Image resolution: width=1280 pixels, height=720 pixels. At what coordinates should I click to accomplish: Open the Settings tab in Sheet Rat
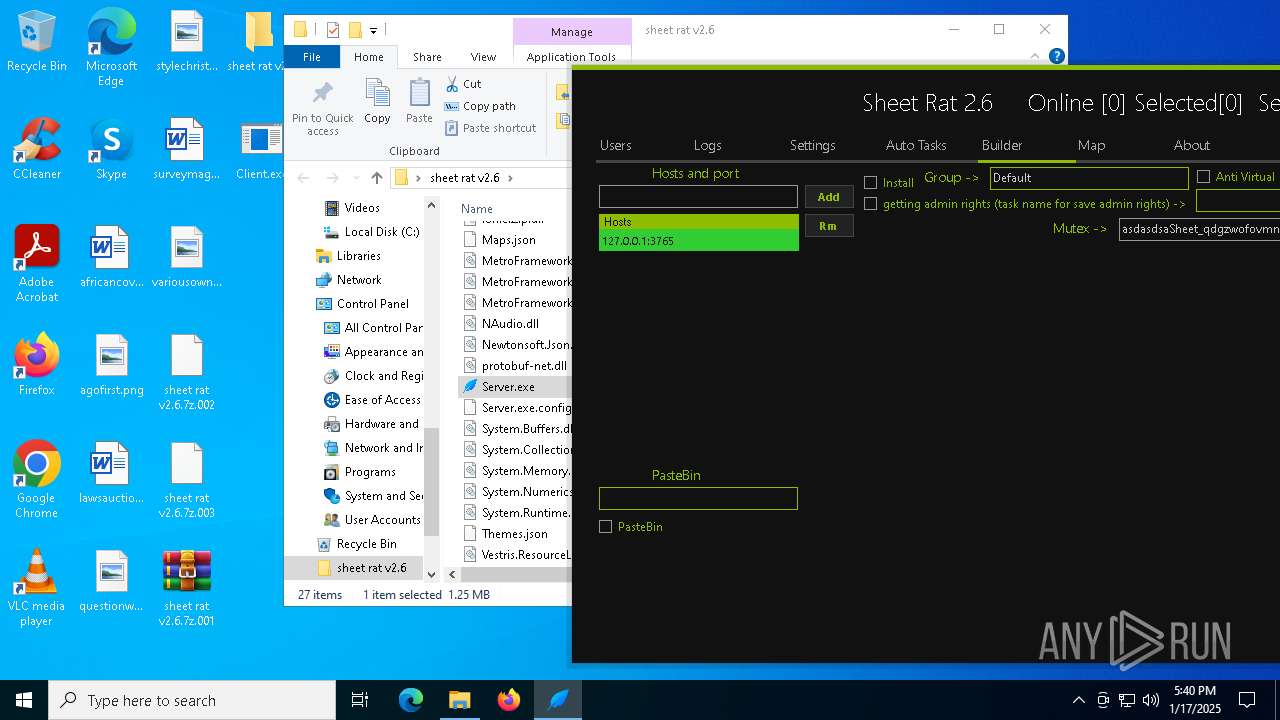pyautogui.click(x=813, y=146)
